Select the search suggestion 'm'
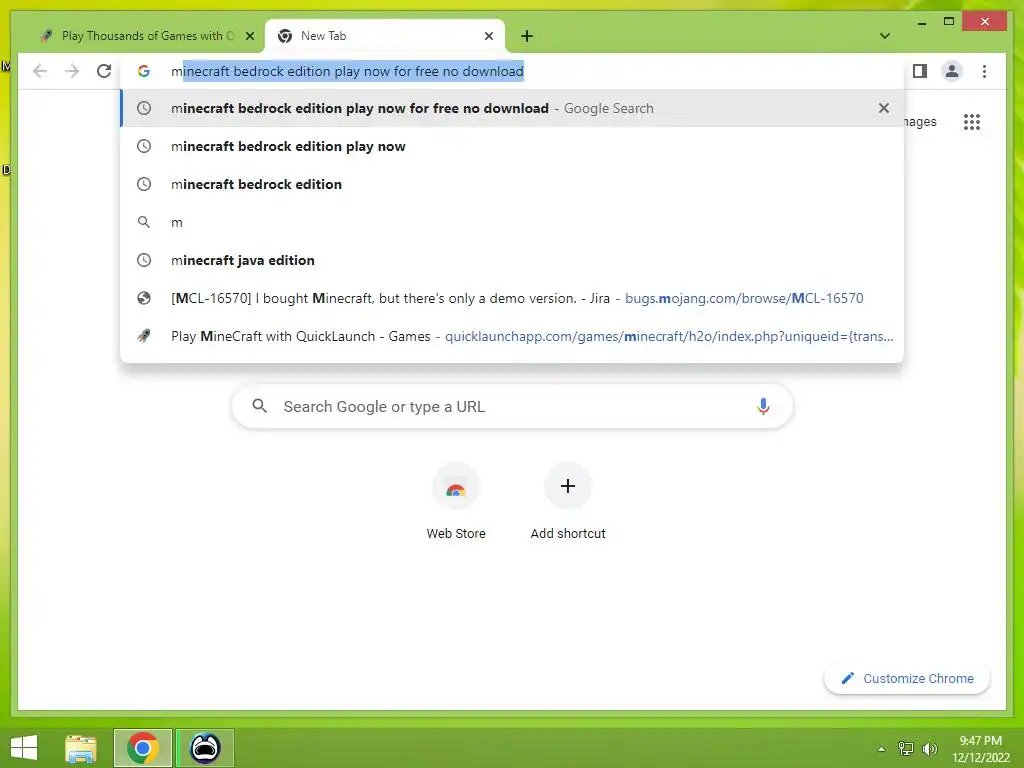 [512, 222]
